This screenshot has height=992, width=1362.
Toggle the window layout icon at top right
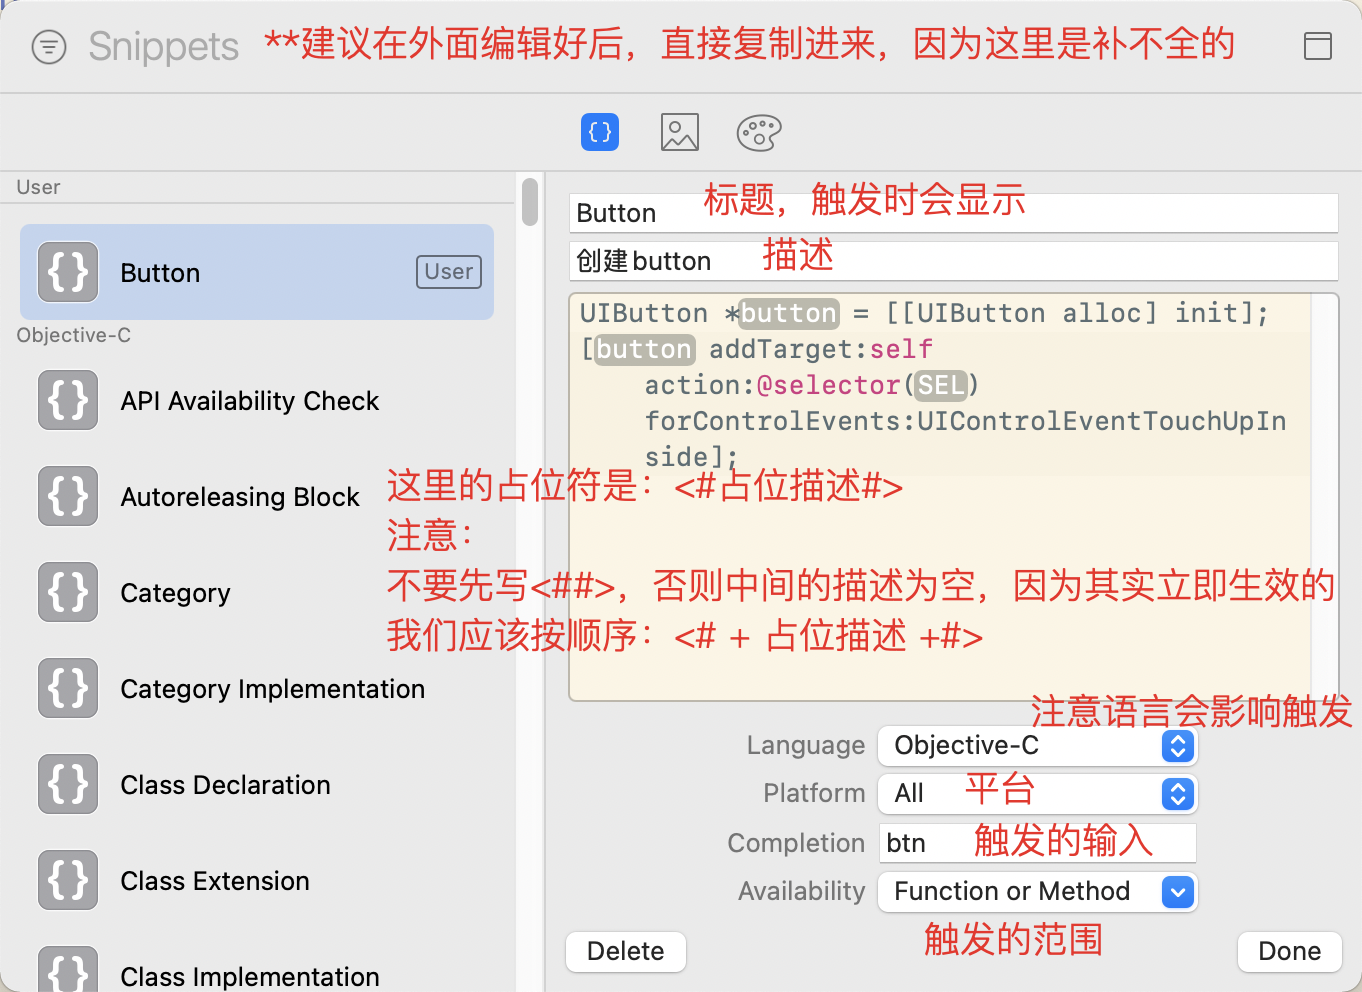pos(1318,46)
